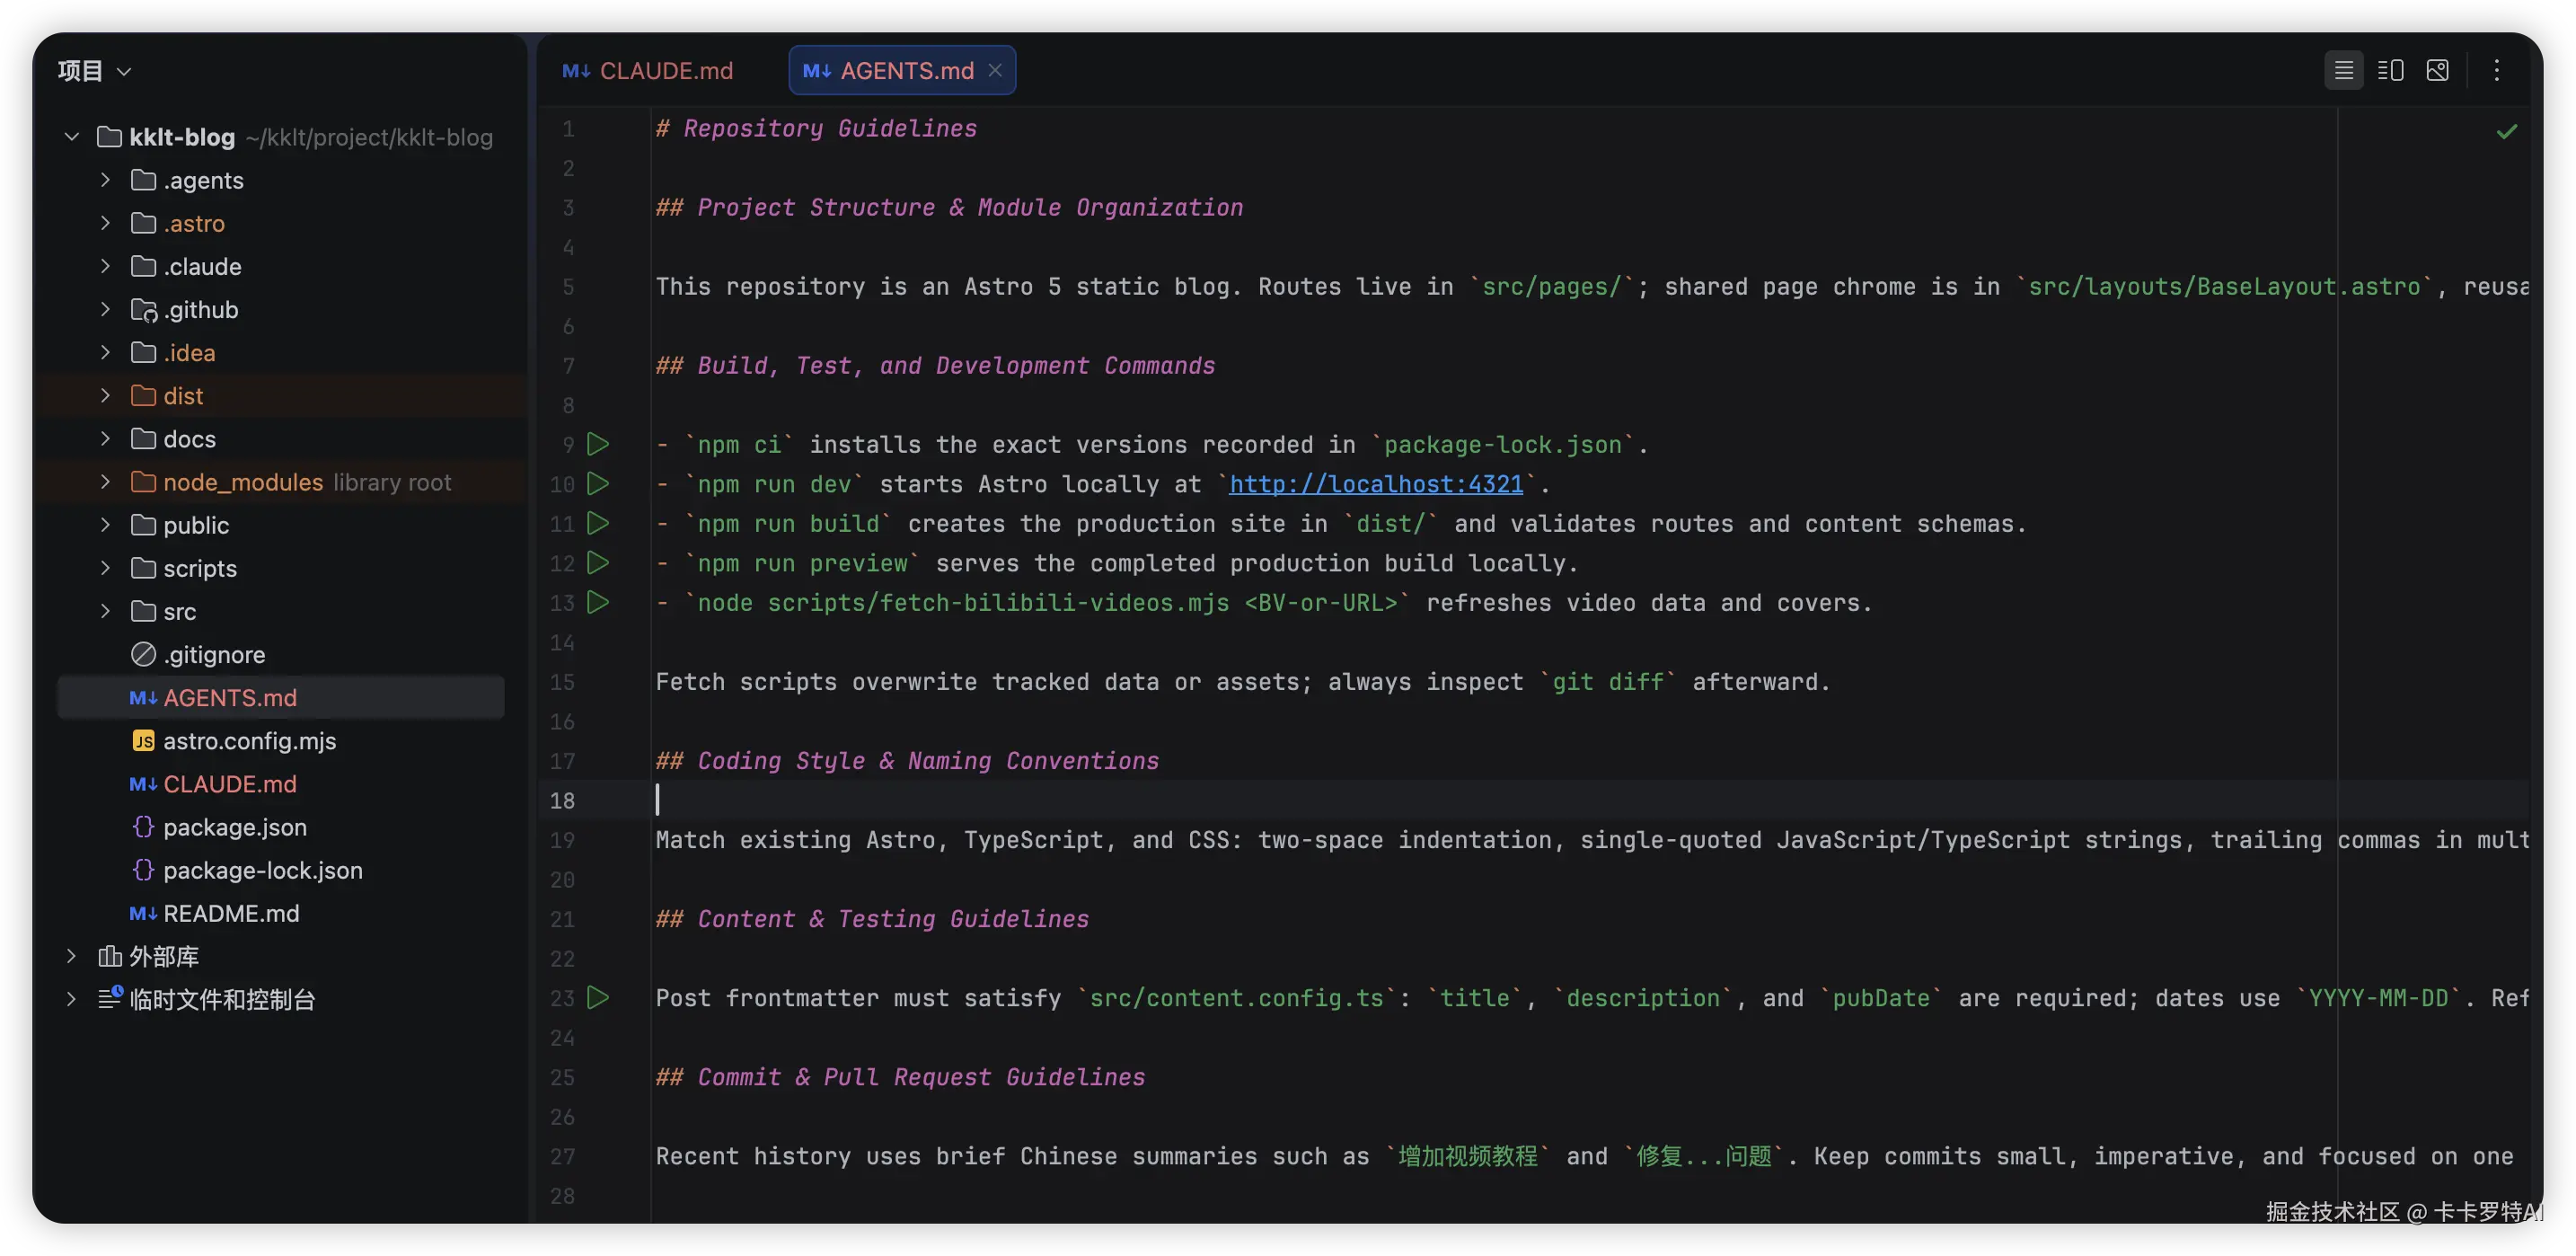
Task: Open the editor's more options kebab menu
Action: pyautogui.click(x=2497, y=70)
